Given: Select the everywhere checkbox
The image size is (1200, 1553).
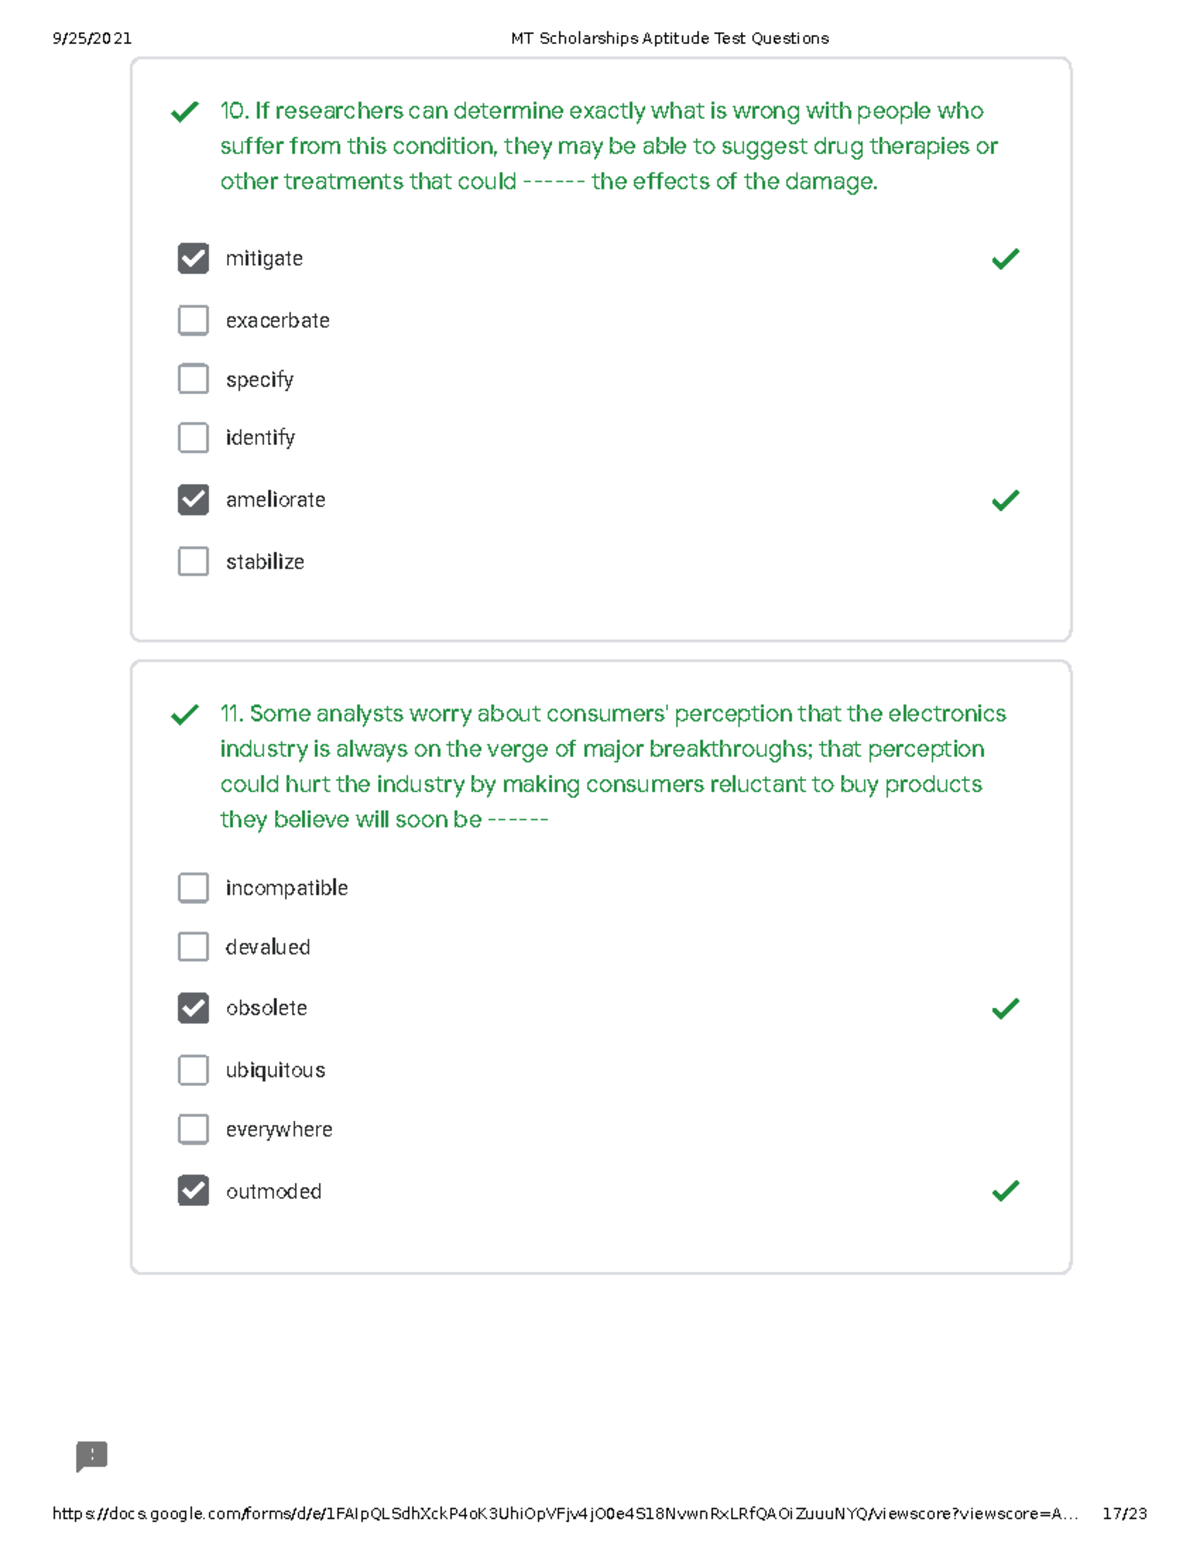Looking at the screenshot, I should tap(193, 1129).
